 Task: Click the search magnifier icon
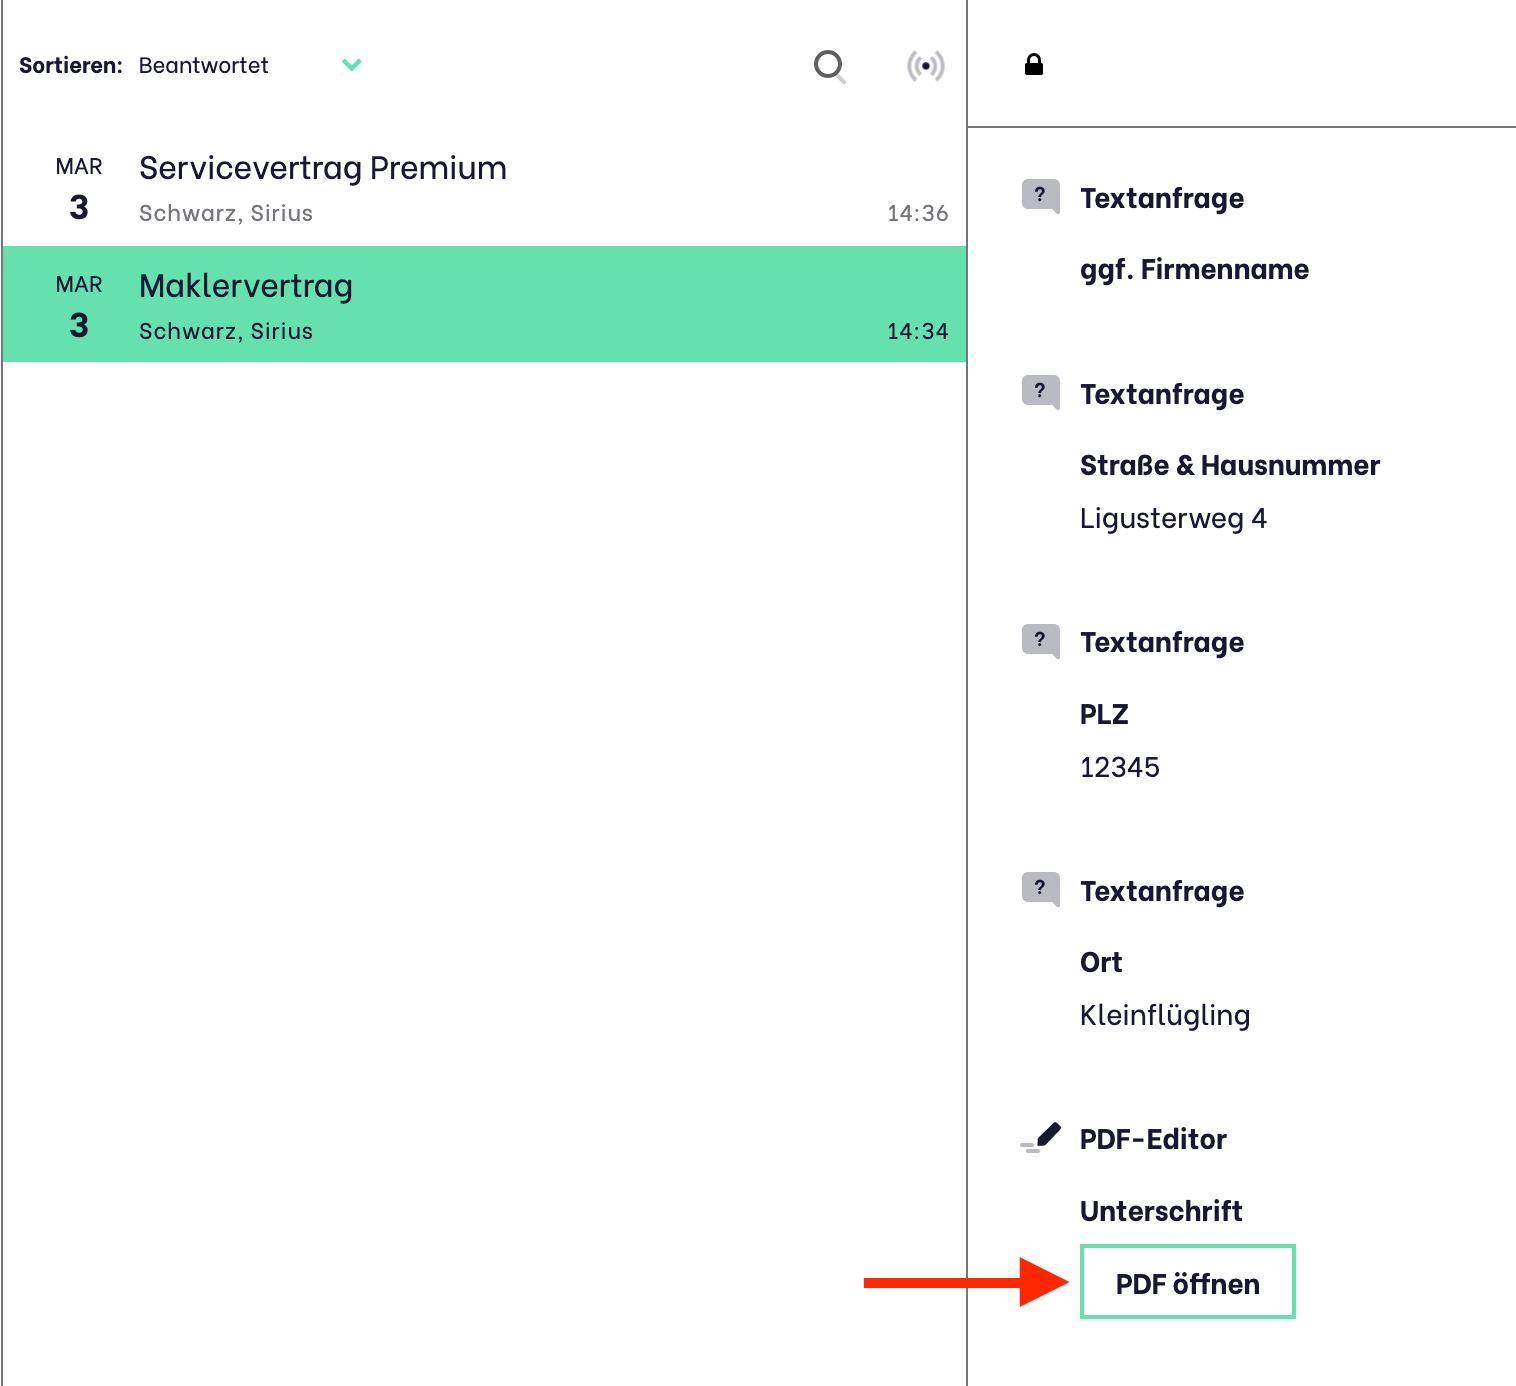[829, 66]
